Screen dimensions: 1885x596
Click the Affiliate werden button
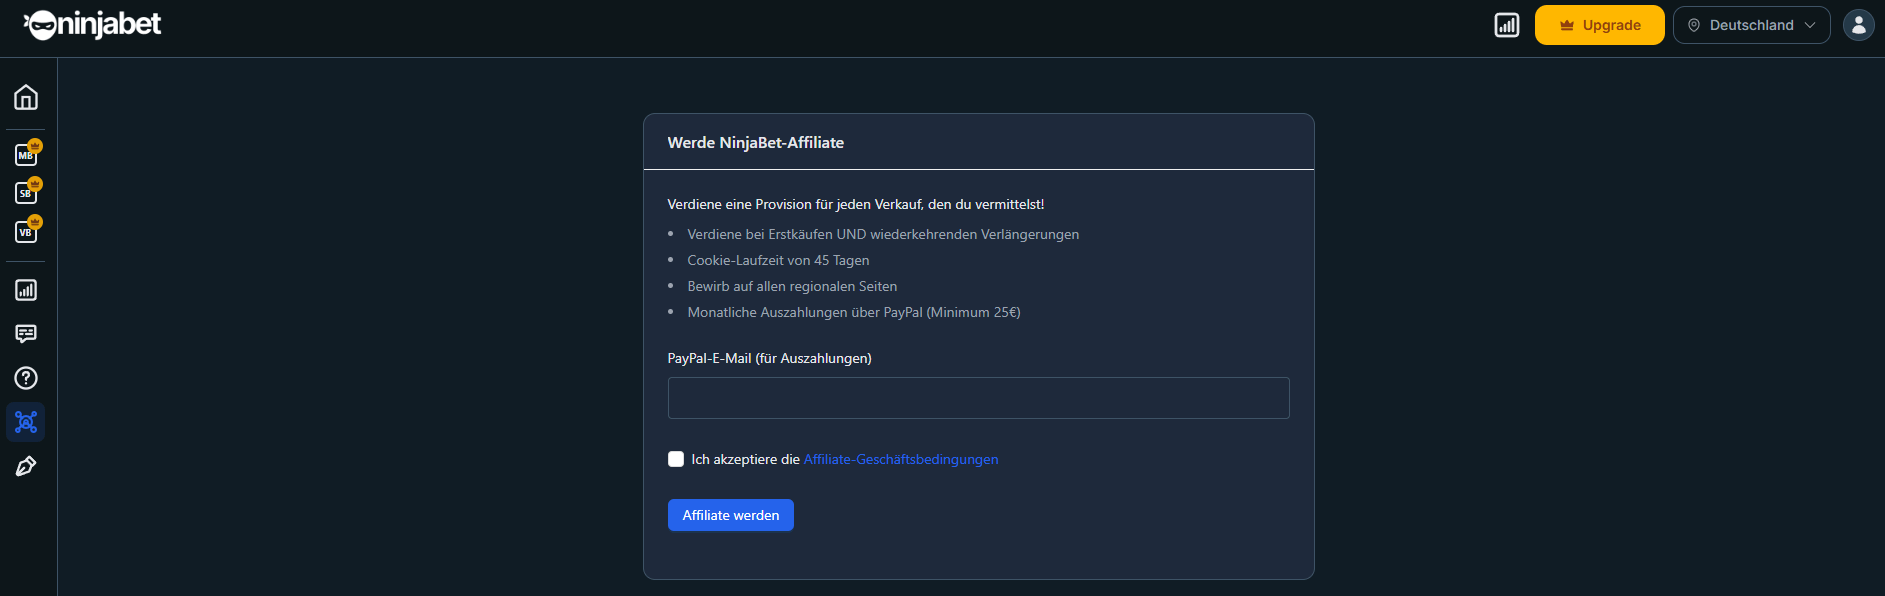click(x=731, y=515)
